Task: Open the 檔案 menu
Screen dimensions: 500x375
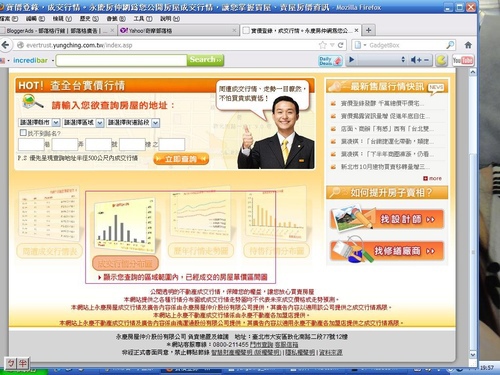Action: [x=9, y=19]
